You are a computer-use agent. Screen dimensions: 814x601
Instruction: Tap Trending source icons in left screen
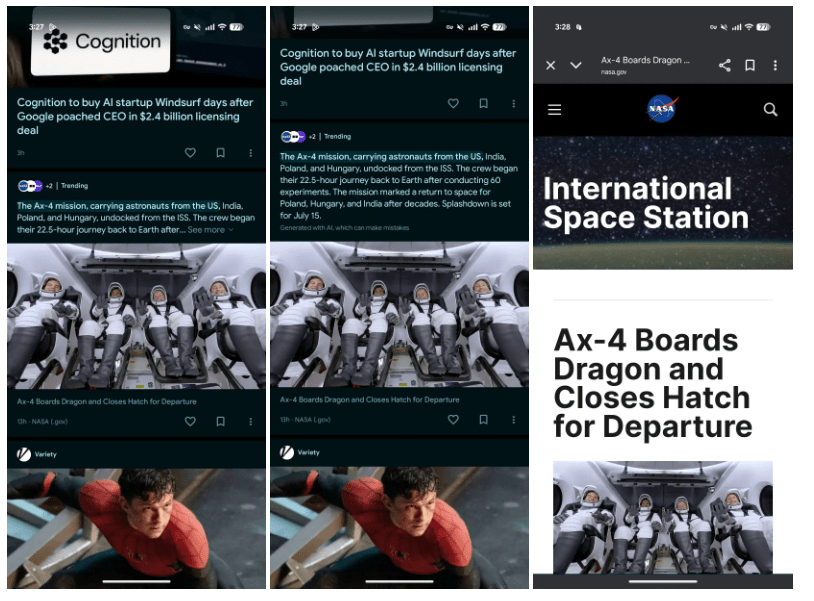point(31,188)
